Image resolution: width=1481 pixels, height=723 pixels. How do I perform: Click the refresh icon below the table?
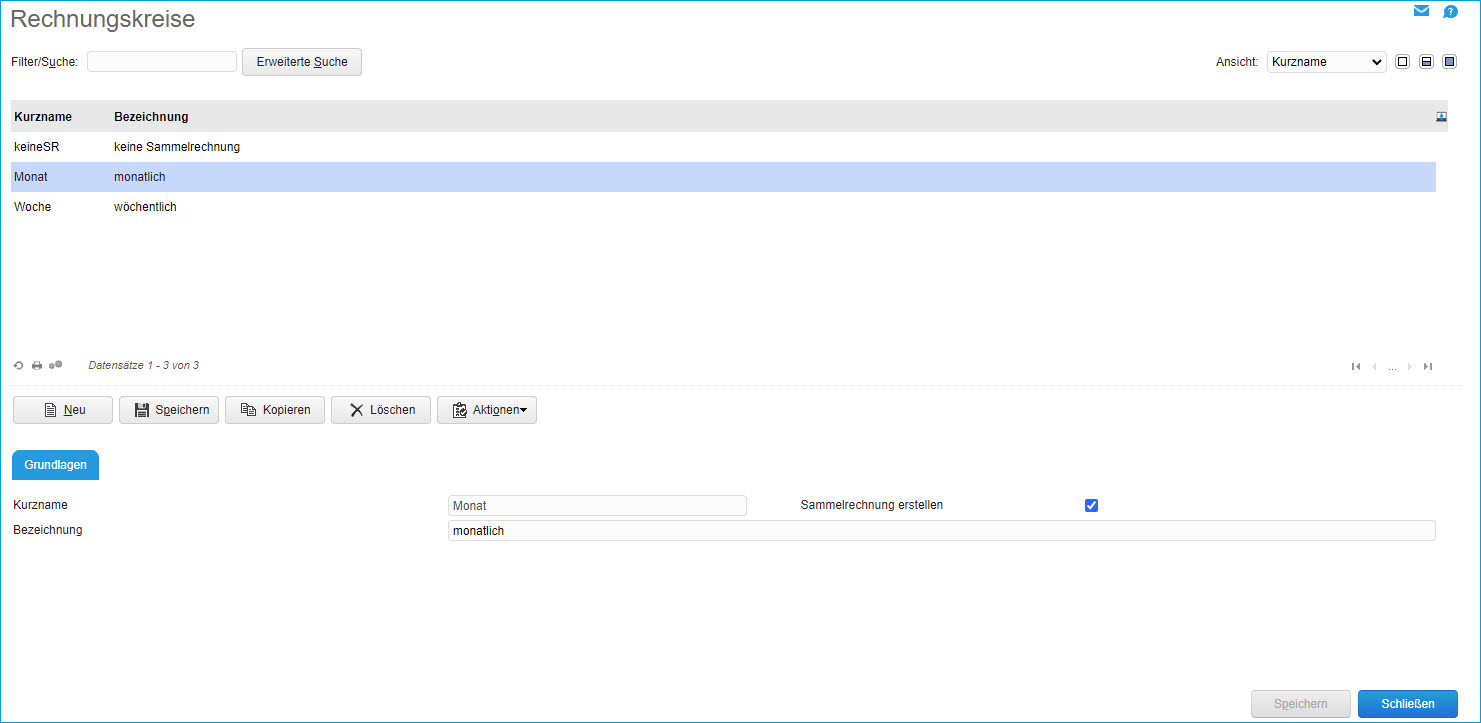(x=18, y=366)
